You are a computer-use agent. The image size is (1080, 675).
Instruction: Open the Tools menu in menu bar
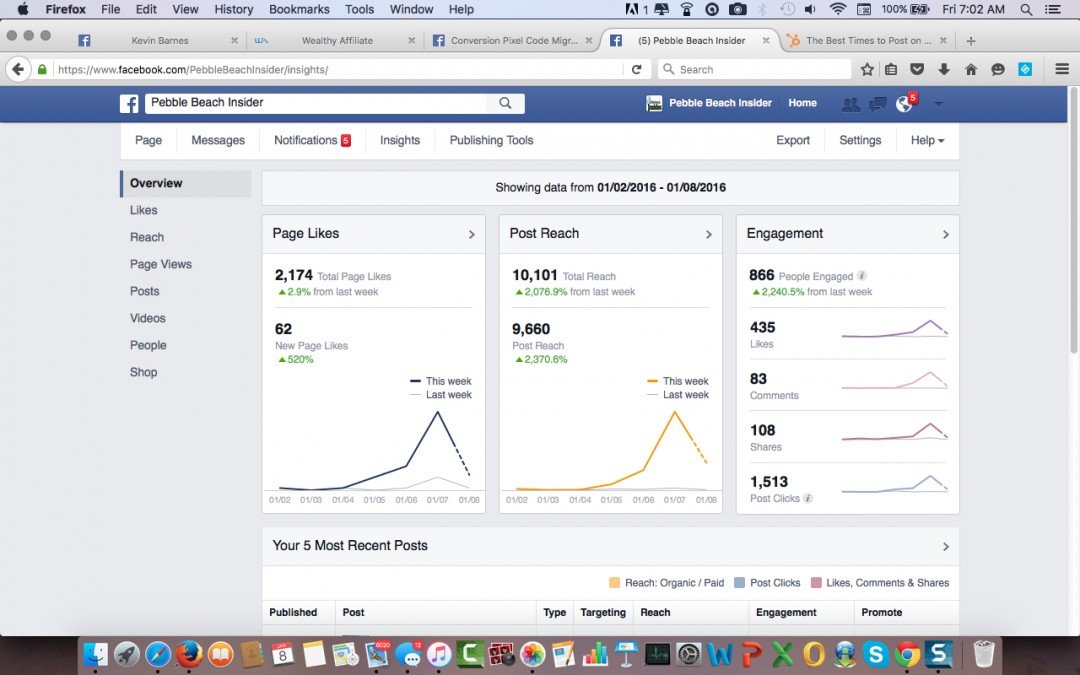(360, 9)
